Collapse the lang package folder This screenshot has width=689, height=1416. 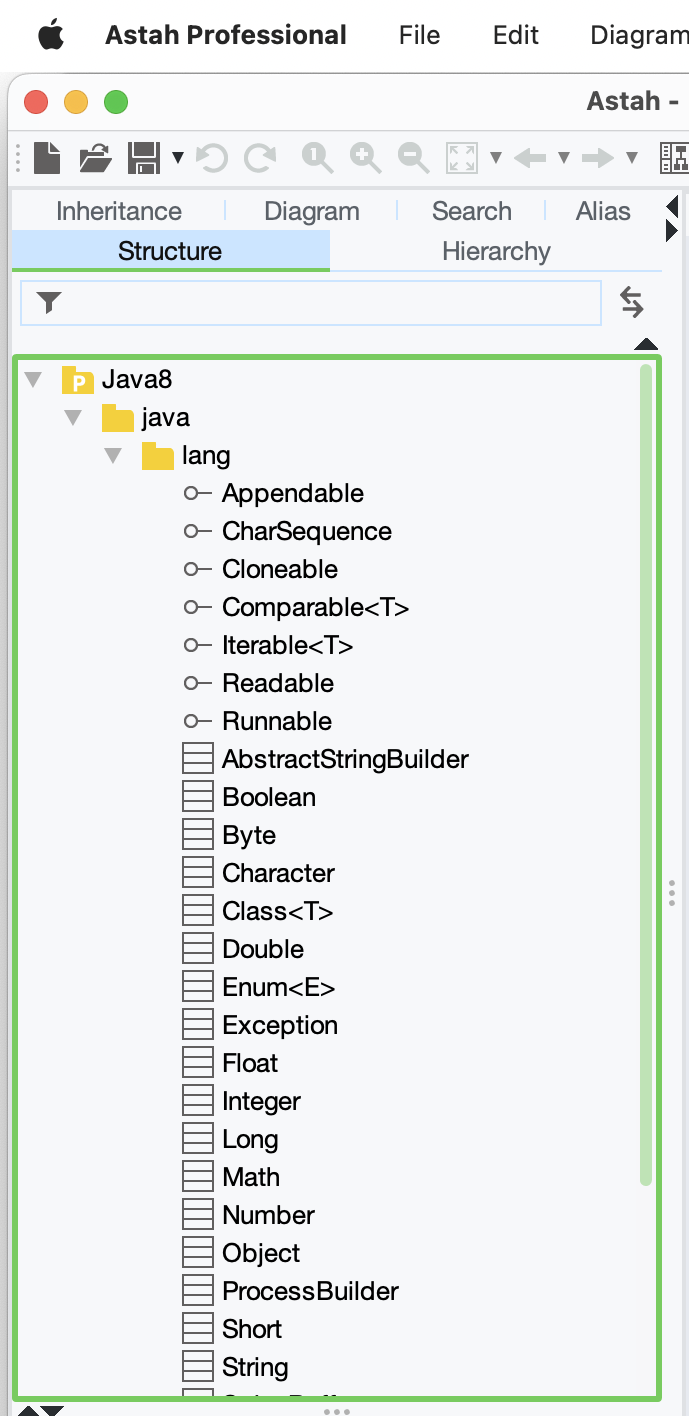(x=113, y=456)
